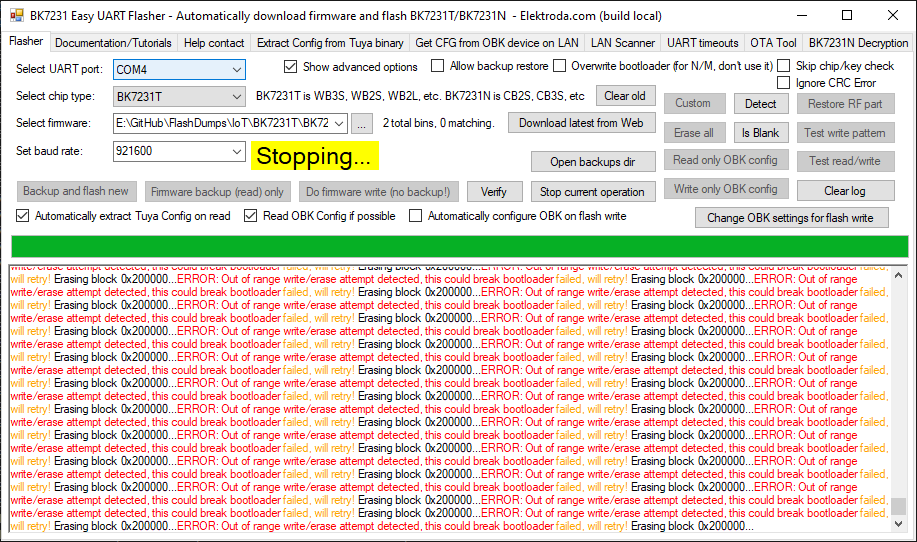Screen dimensions: 917x542
Task: Click the log scrollbar down arrow
Action: (899, 524)
